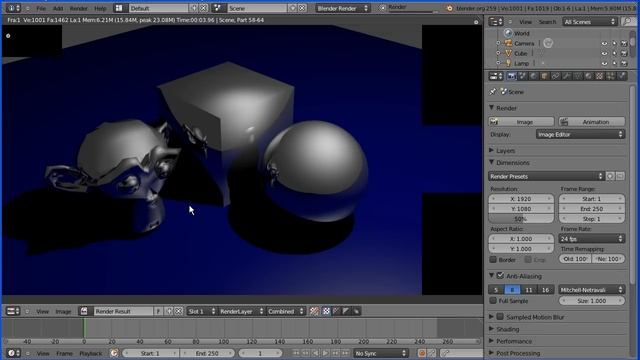This screenshot has height=360, width=640.
Task: Expand the Performance panel
Action: [x=513, y=341]
